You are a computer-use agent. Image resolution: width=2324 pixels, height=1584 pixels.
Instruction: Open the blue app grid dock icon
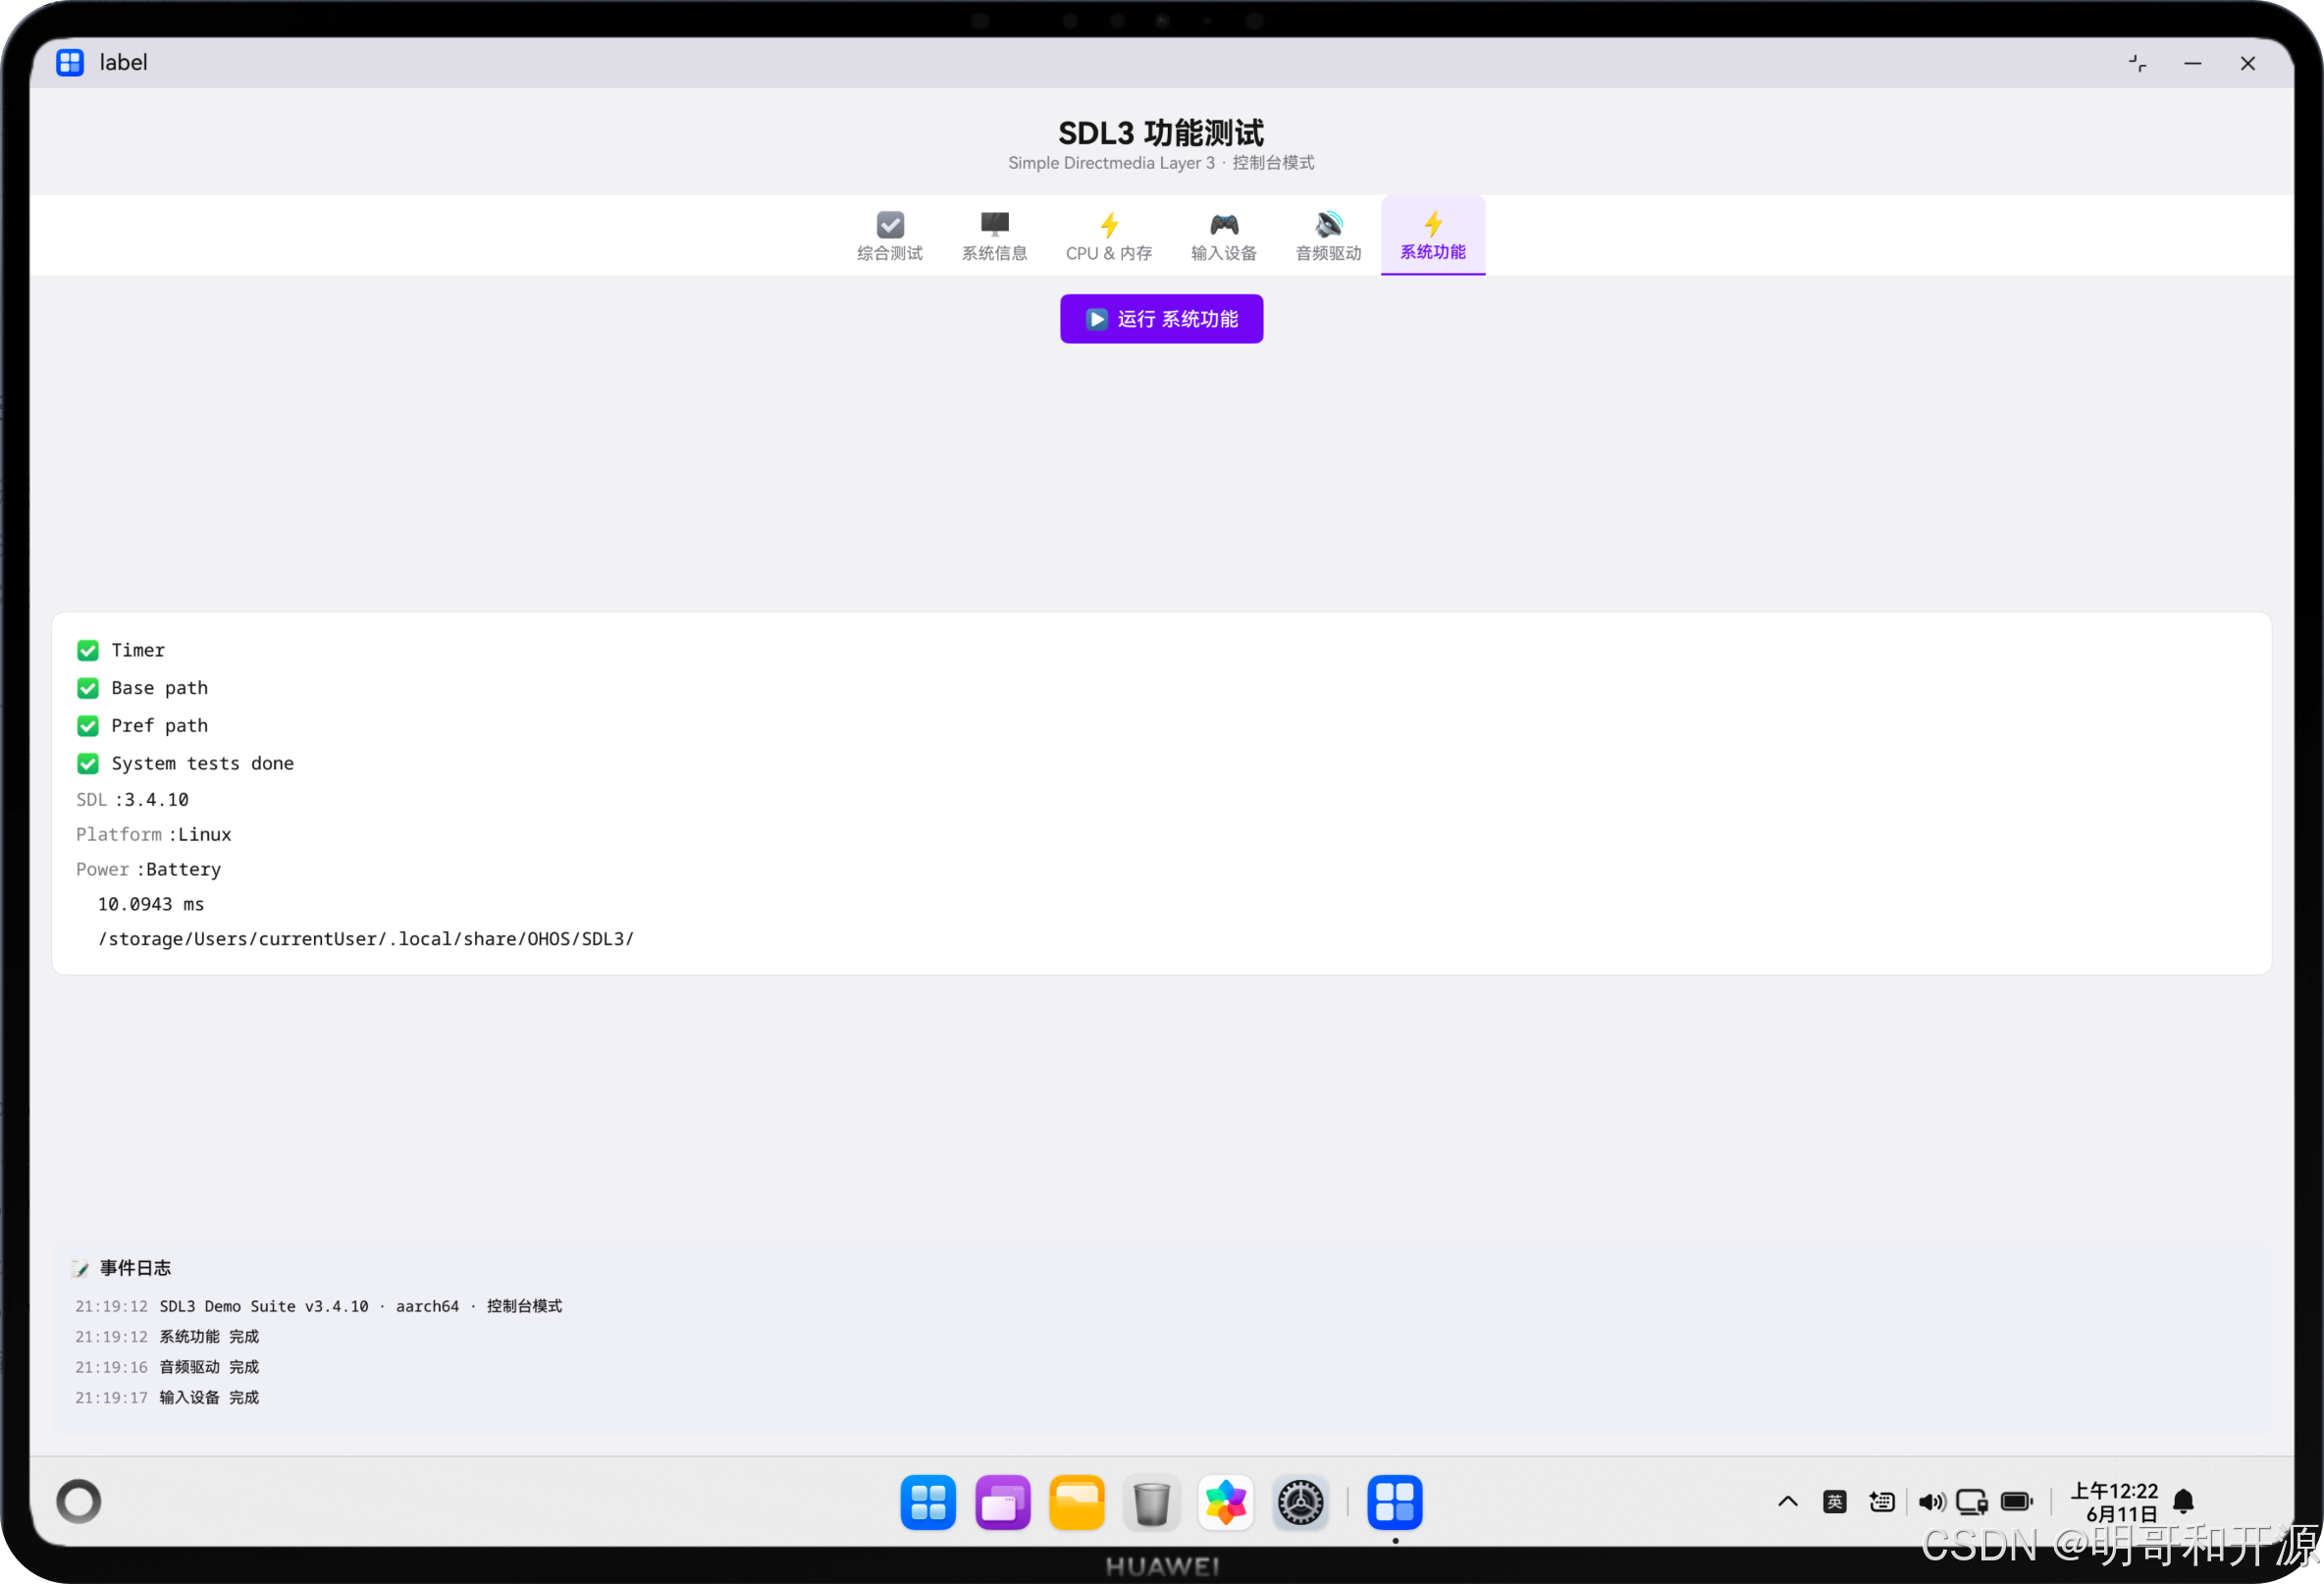pyautogui.click(x=928, y=1502)
